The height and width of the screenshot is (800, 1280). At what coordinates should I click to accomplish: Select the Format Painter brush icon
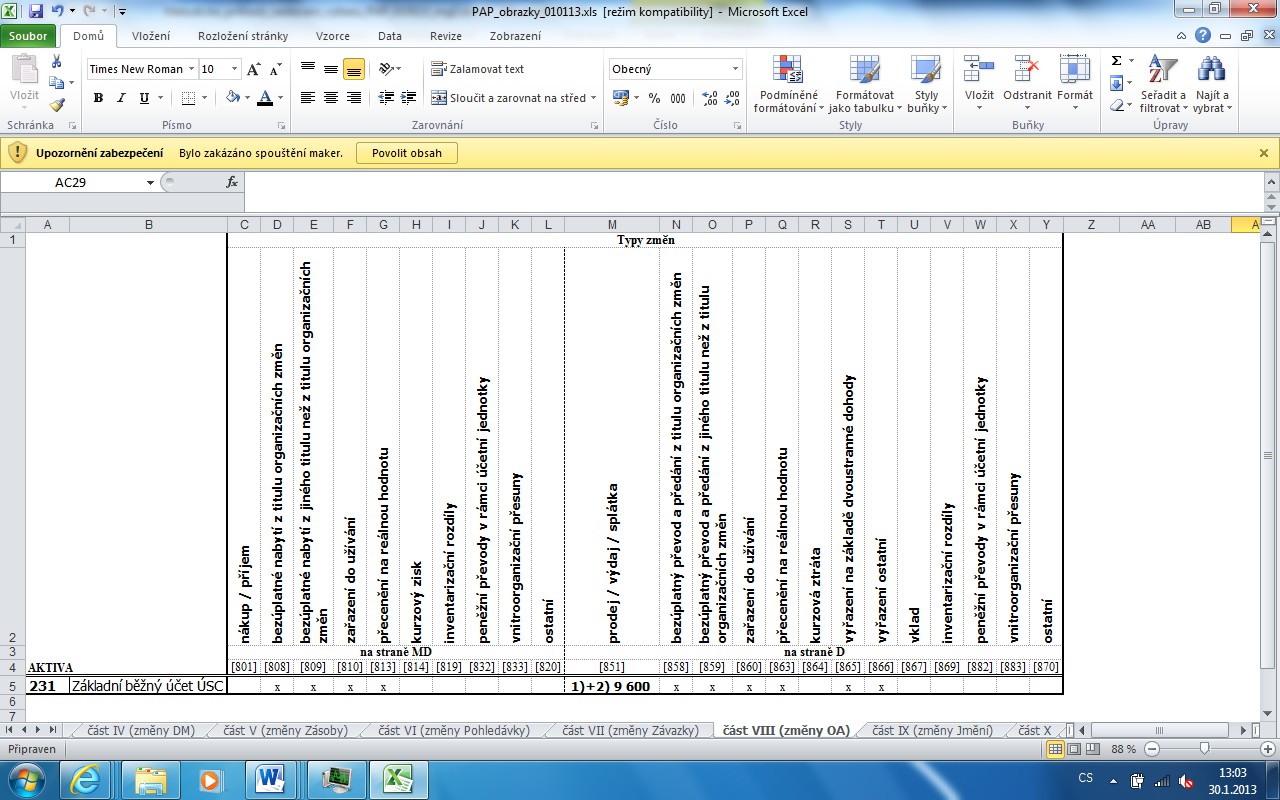click(57, 104)
